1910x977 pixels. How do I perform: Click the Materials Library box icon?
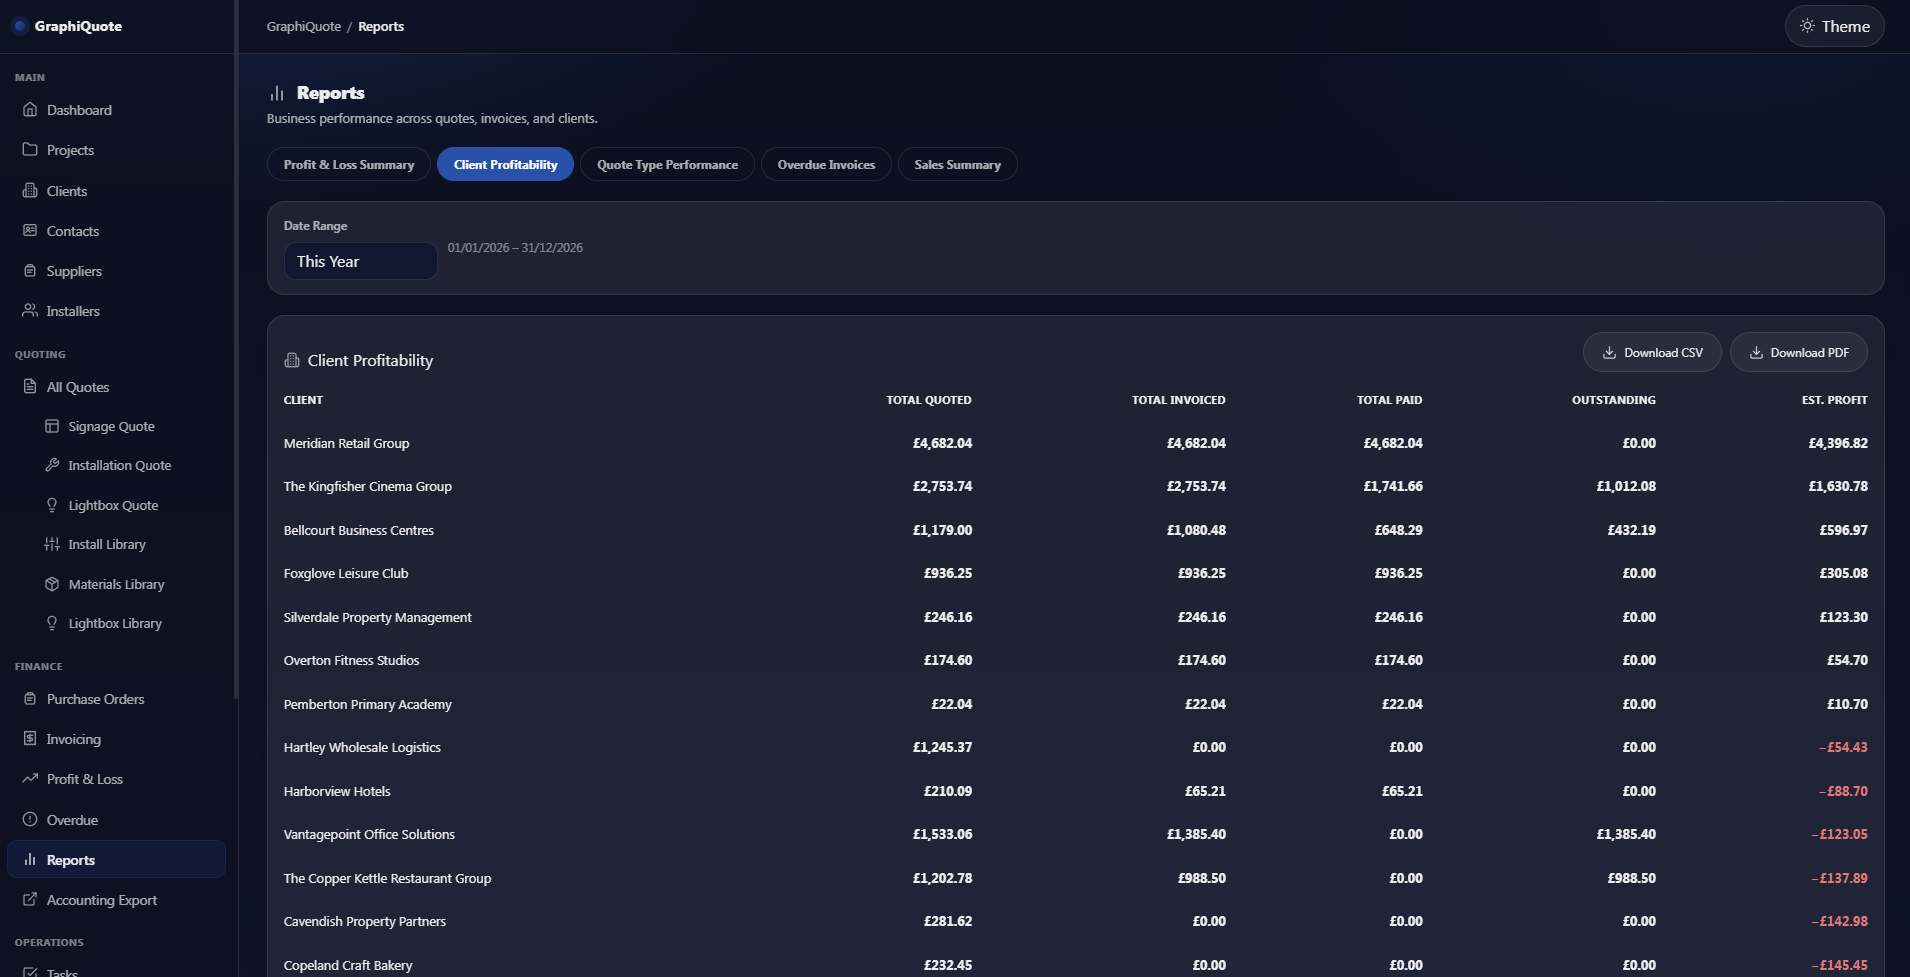pos(52,584)
